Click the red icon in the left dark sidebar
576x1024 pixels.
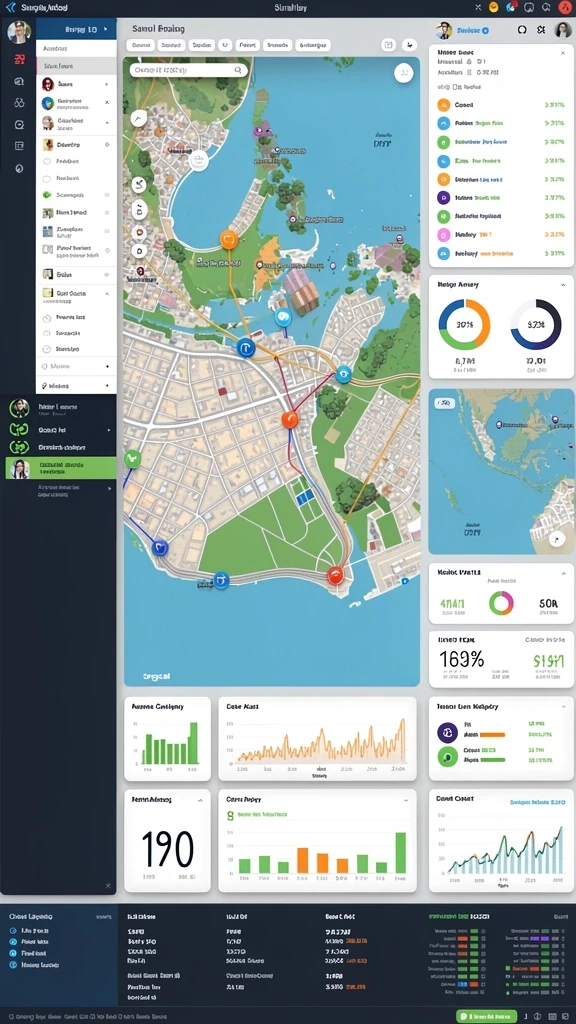coord(19,59)
